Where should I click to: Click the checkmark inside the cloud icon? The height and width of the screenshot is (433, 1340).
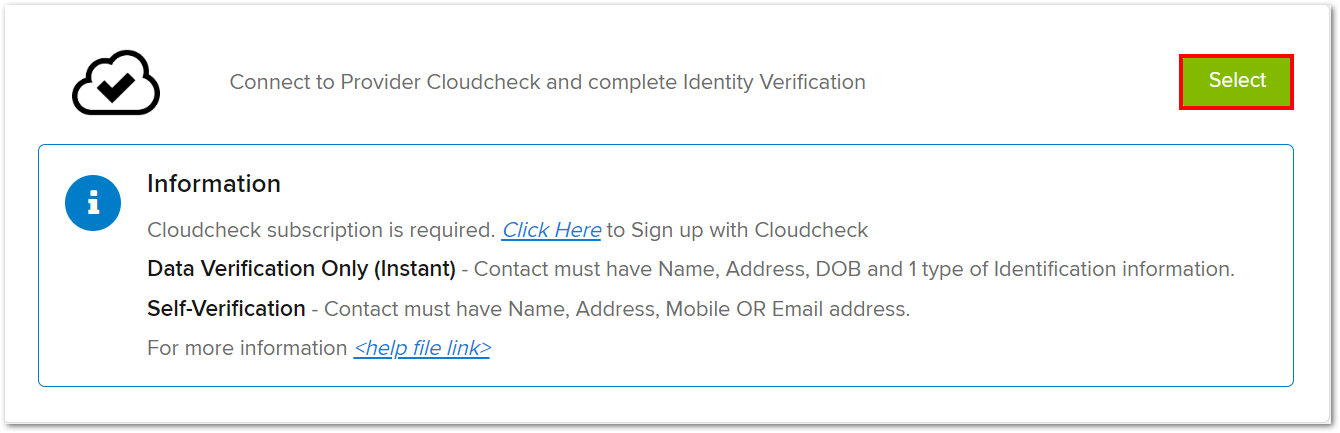point(116,87)
